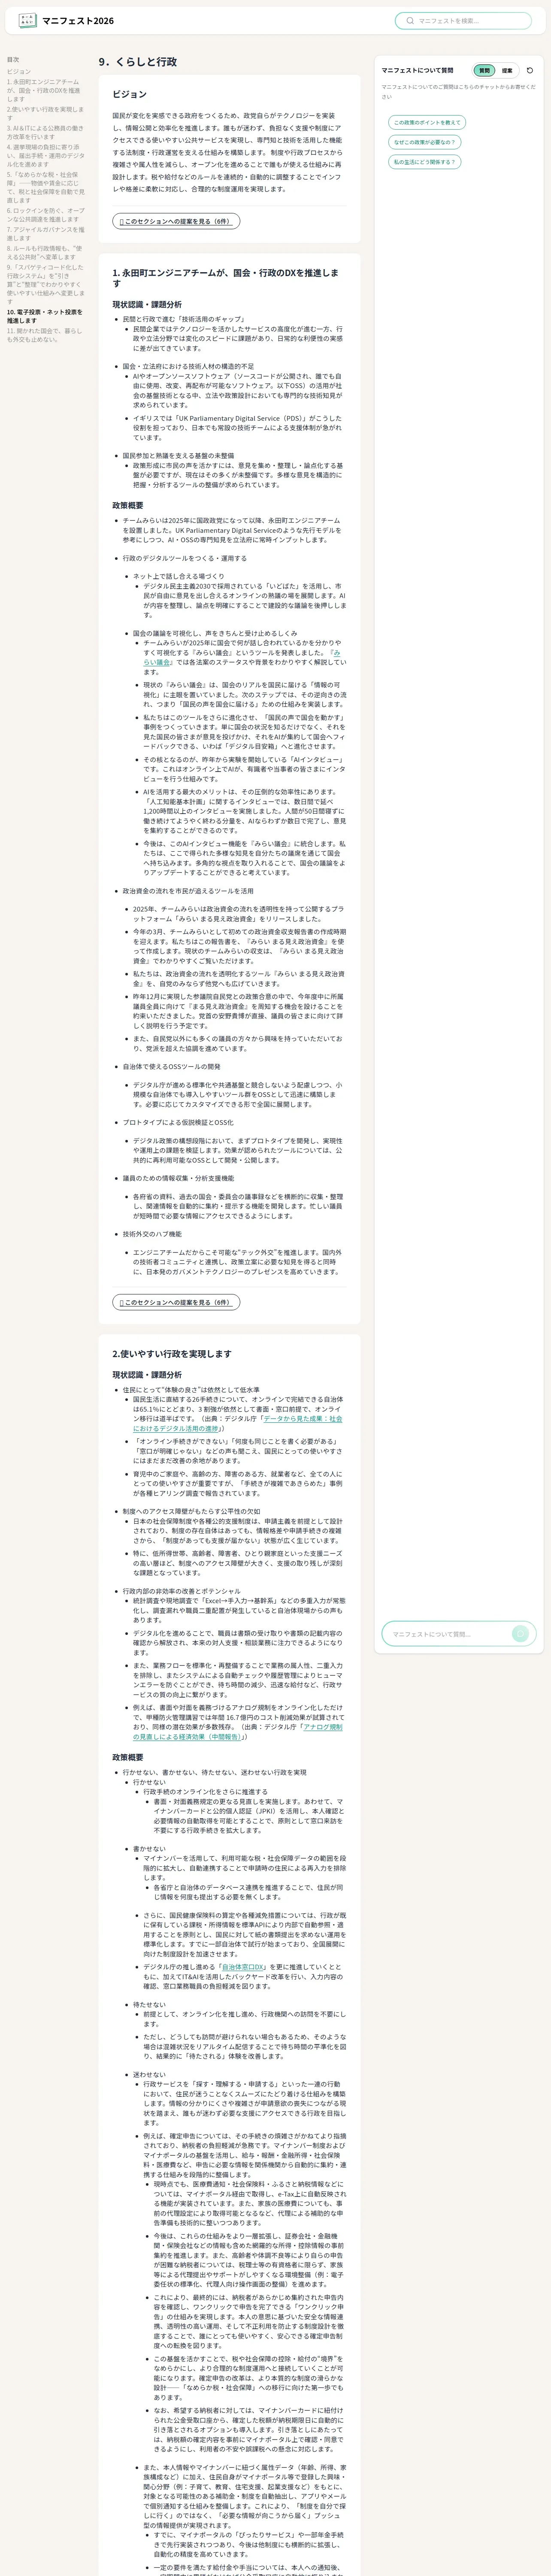Click bullet 政治資金の流れを市民が追えるツールを活用
The image size is (551, 2576).
coord(188,890)
